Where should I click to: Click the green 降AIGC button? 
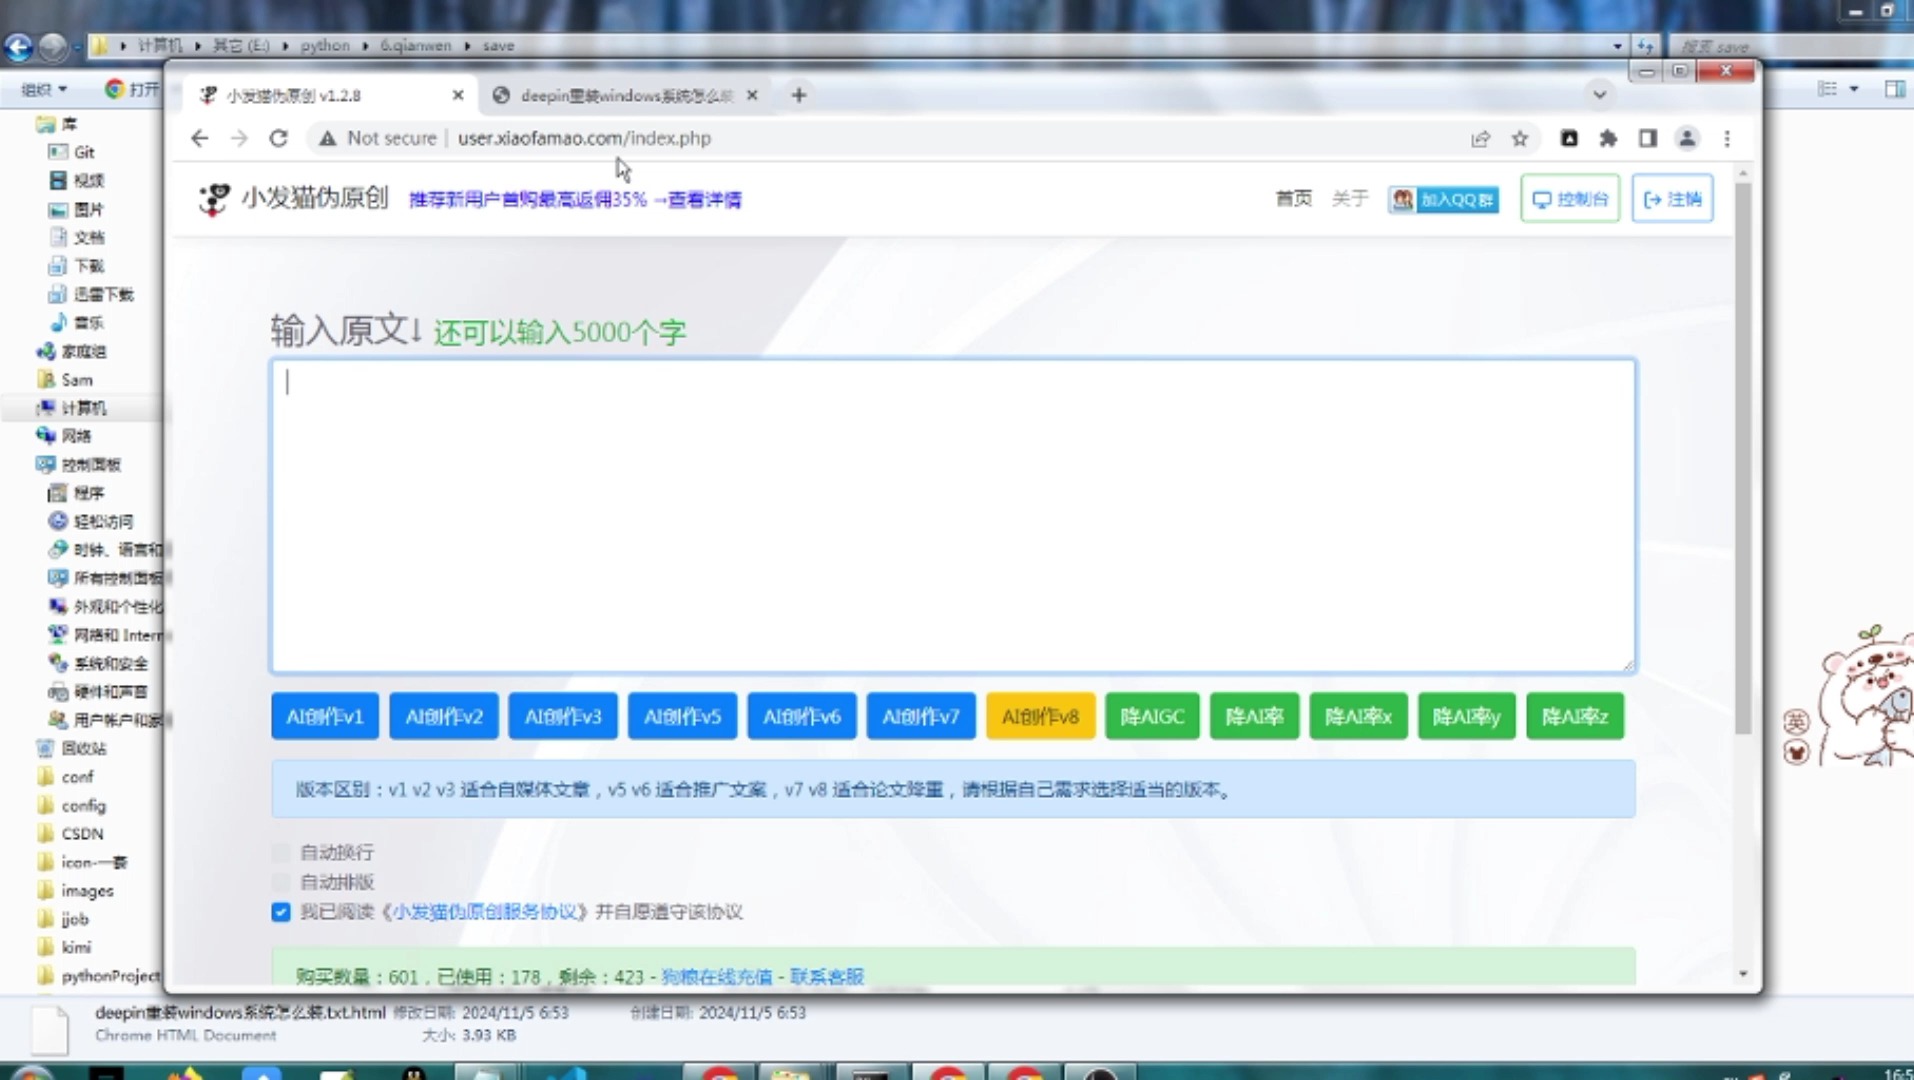point(1152,717)
